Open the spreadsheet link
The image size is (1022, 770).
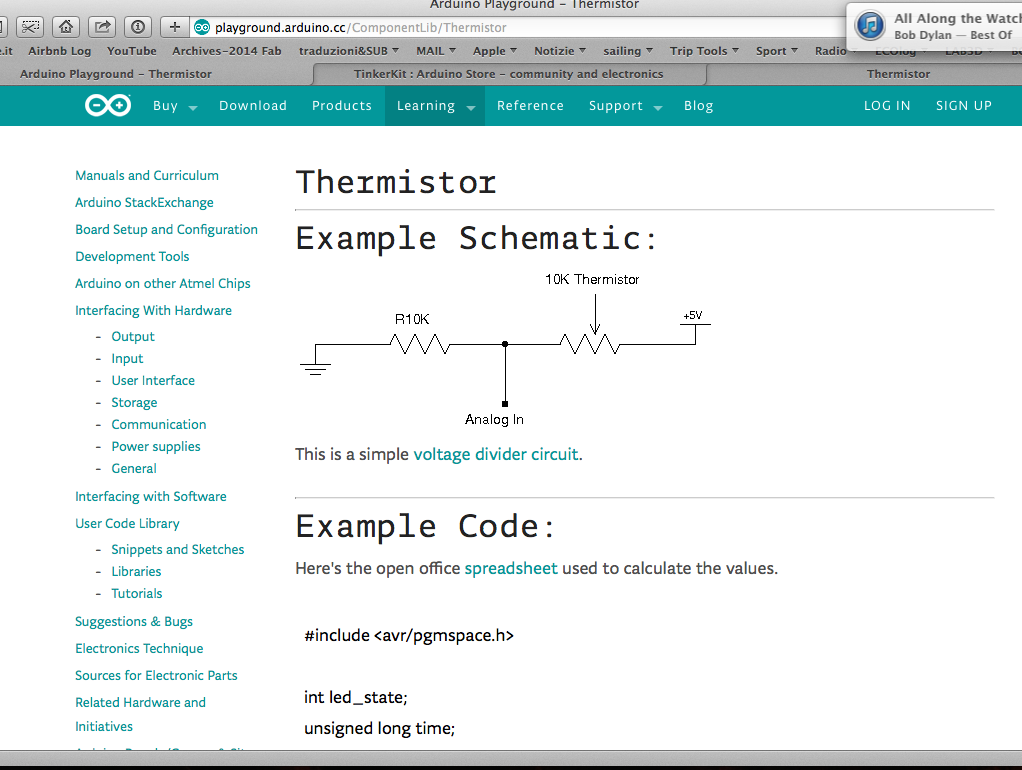pos(511,569)
